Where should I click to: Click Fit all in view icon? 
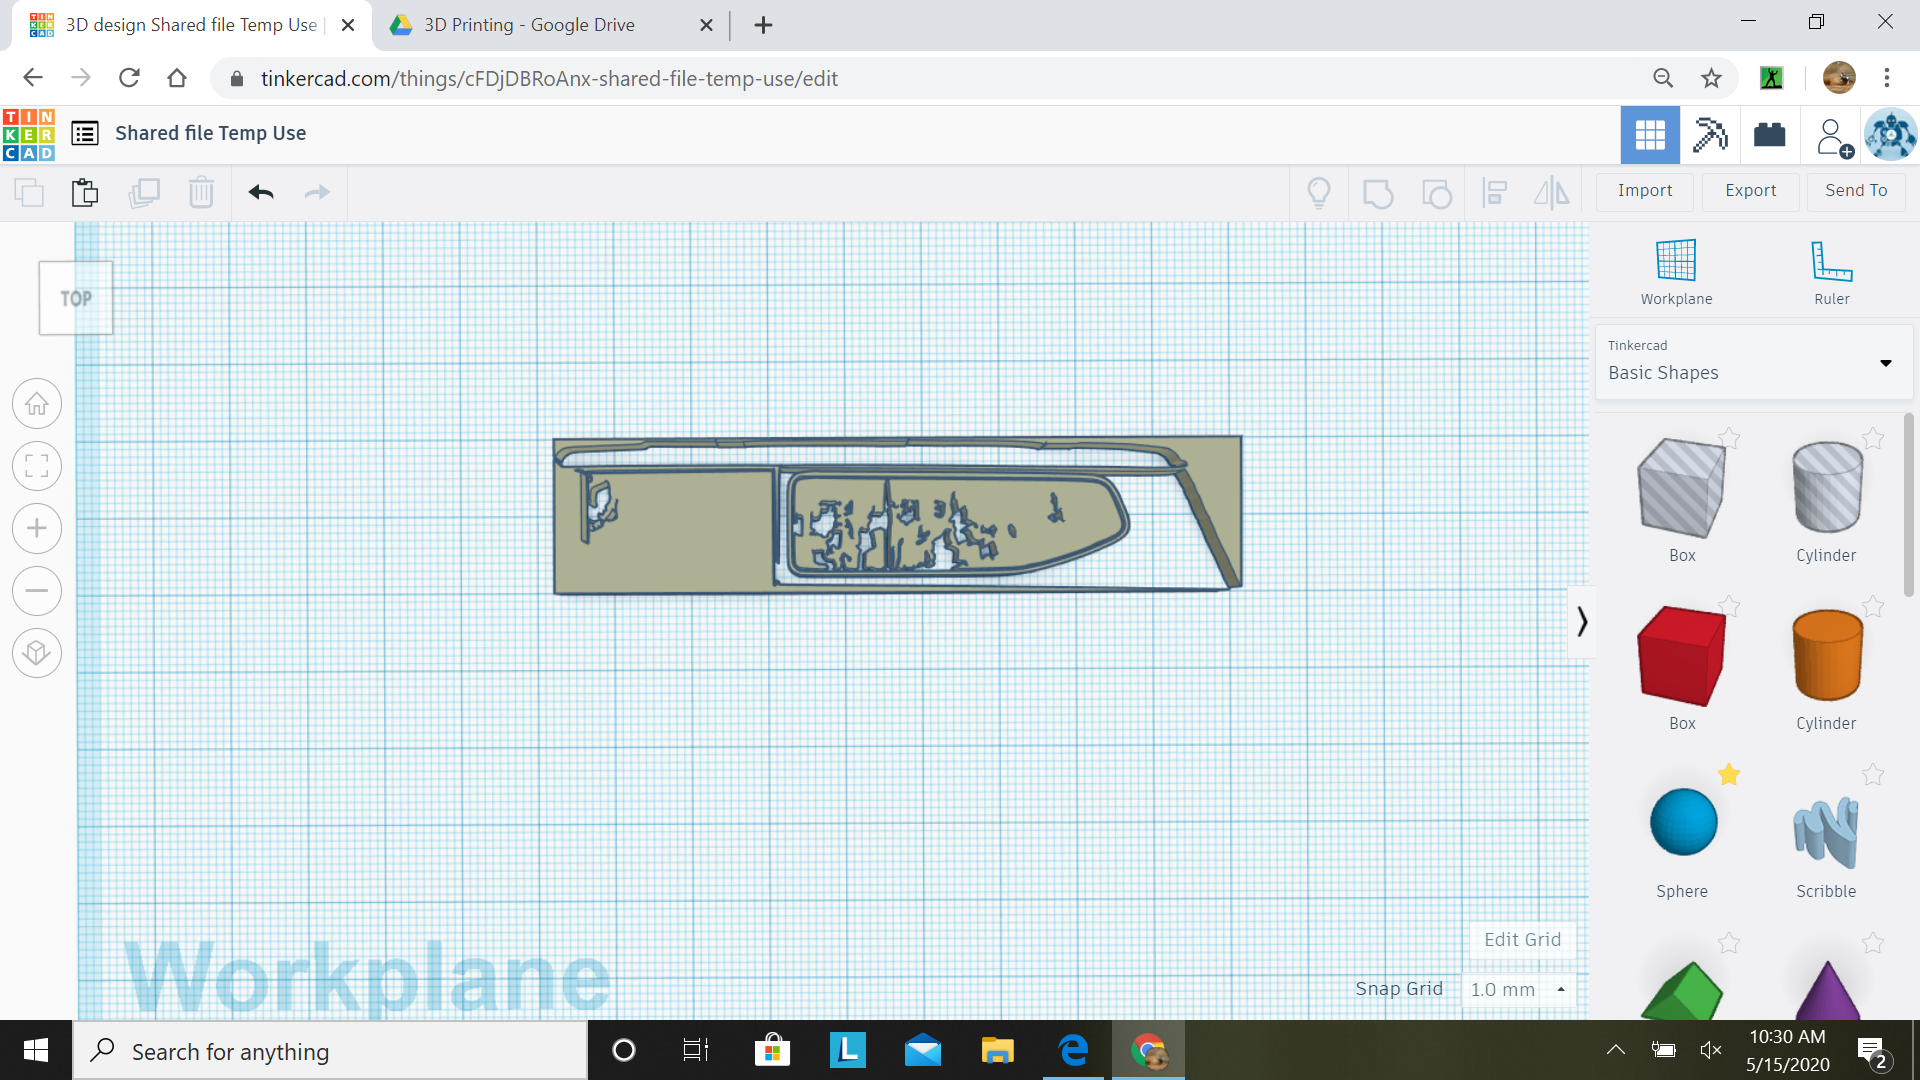[37, 466]
